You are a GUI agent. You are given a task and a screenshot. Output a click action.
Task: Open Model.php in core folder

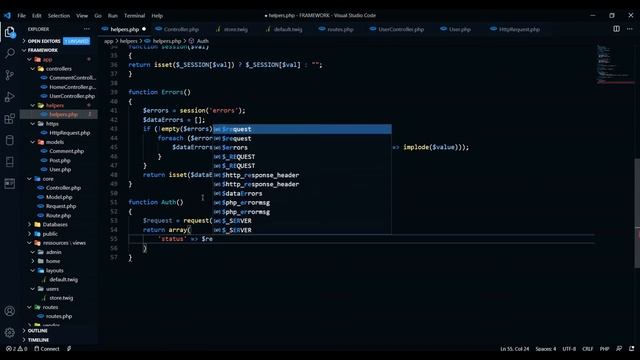coord(59,197)
